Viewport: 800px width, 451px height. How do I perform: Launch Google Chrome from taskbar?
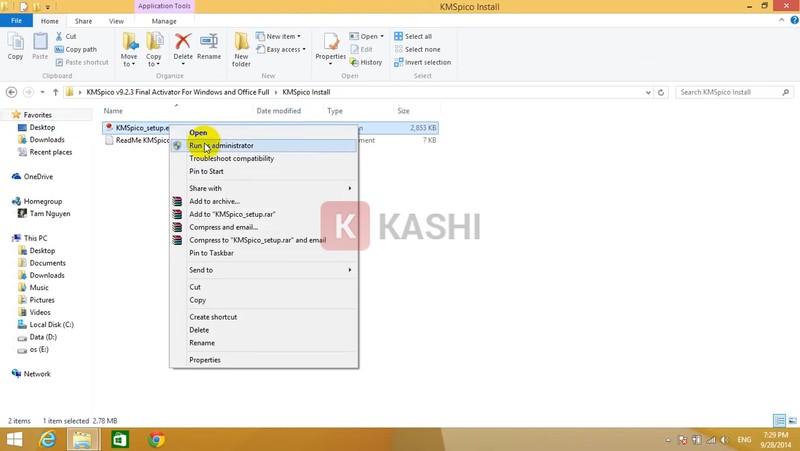pyautogui.click(x=156, y=440)
